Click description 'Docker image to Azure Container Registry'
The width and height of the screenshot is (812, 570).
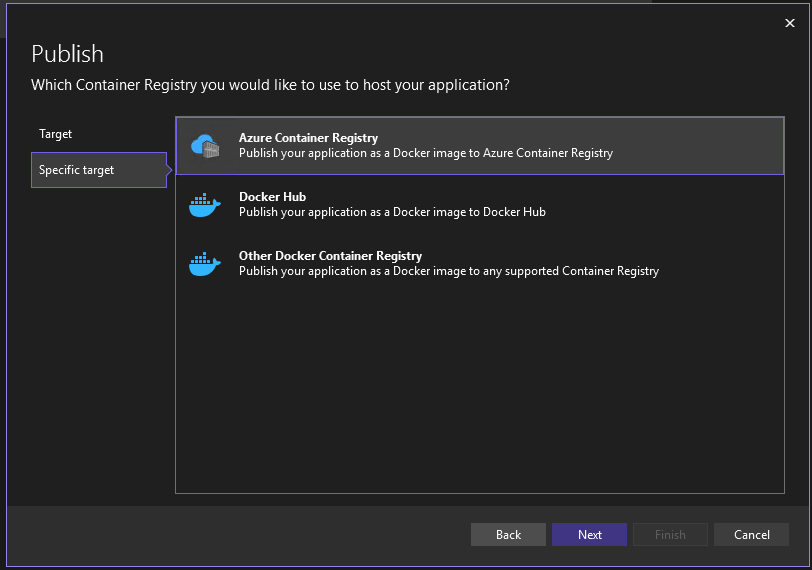503,153
